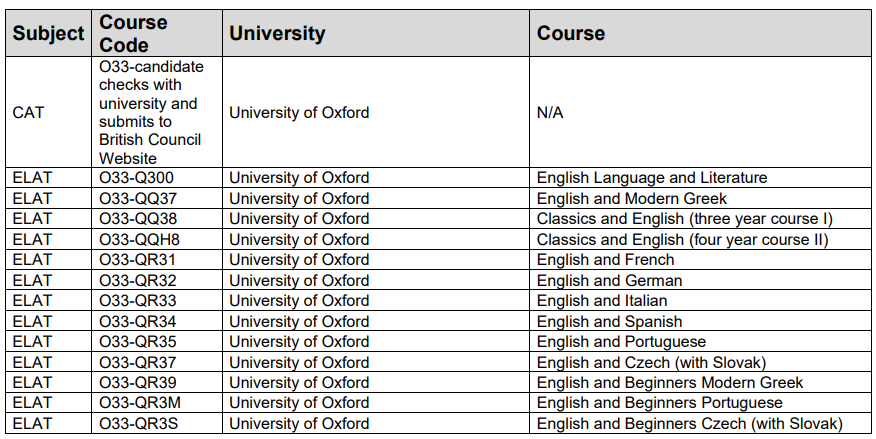This screenshot has width=876, height=439.
Task: Click the Course column header
Action: 570,34
